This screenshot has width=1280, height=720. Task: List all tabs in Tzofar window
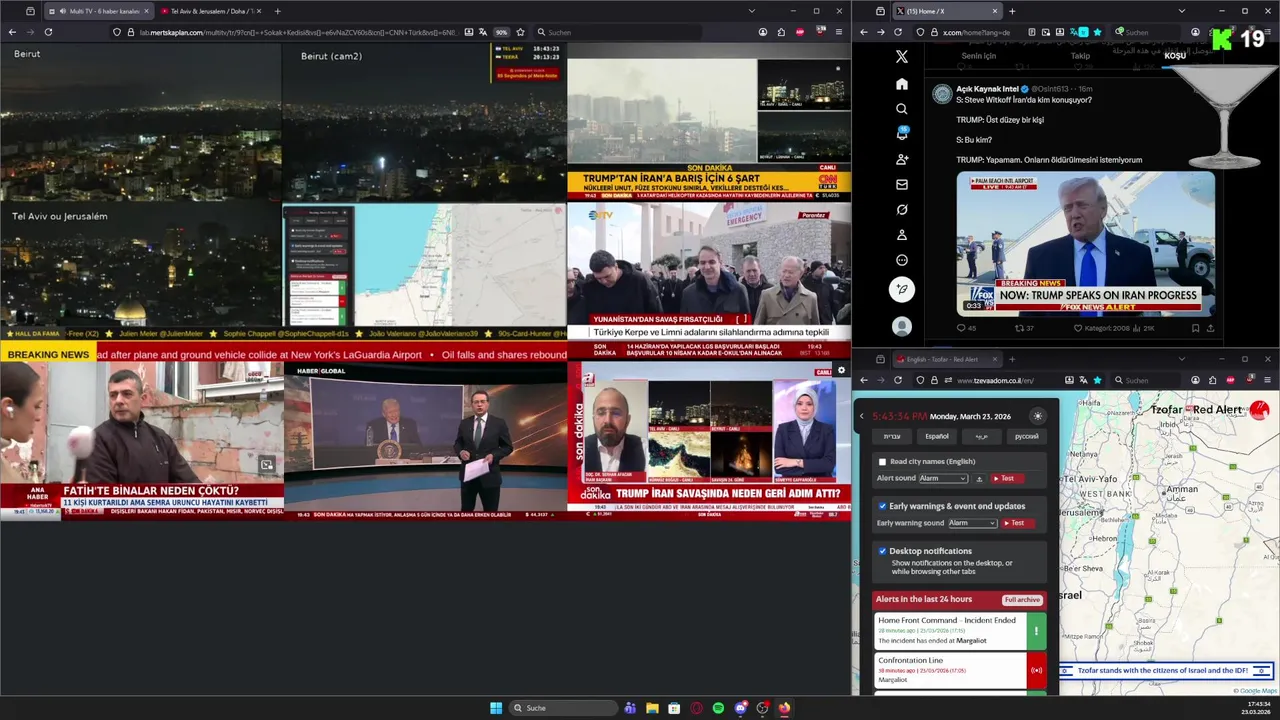coord(1181,359)
